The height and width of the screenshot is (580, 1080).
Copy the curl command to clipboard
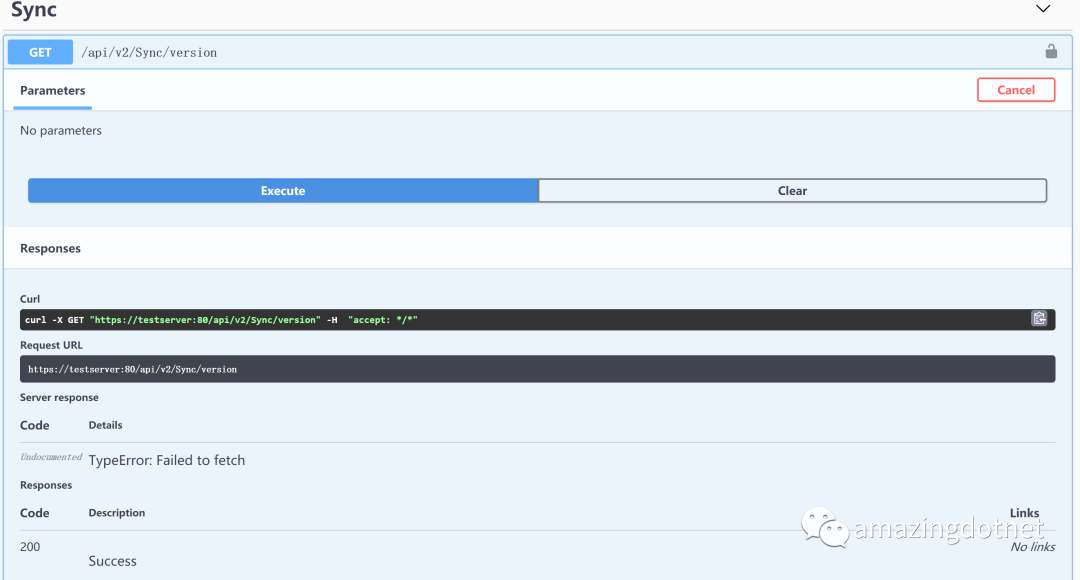pyautogui.click(x=1039, y=318)
